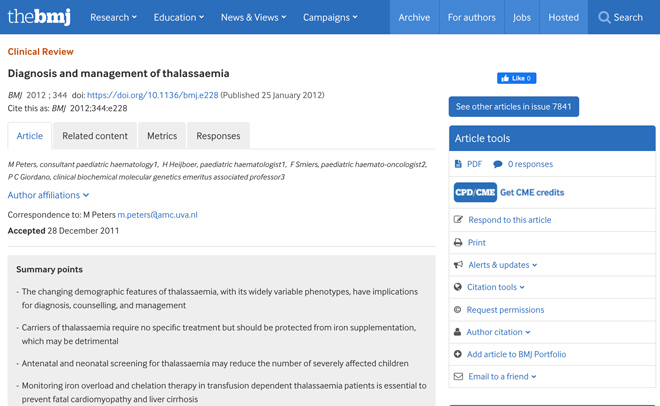Open the DOI link 10.1136/bmj.e228
The height and width of the screenshot is (406, 660).
pyautogui.click(x=152, y=95)
